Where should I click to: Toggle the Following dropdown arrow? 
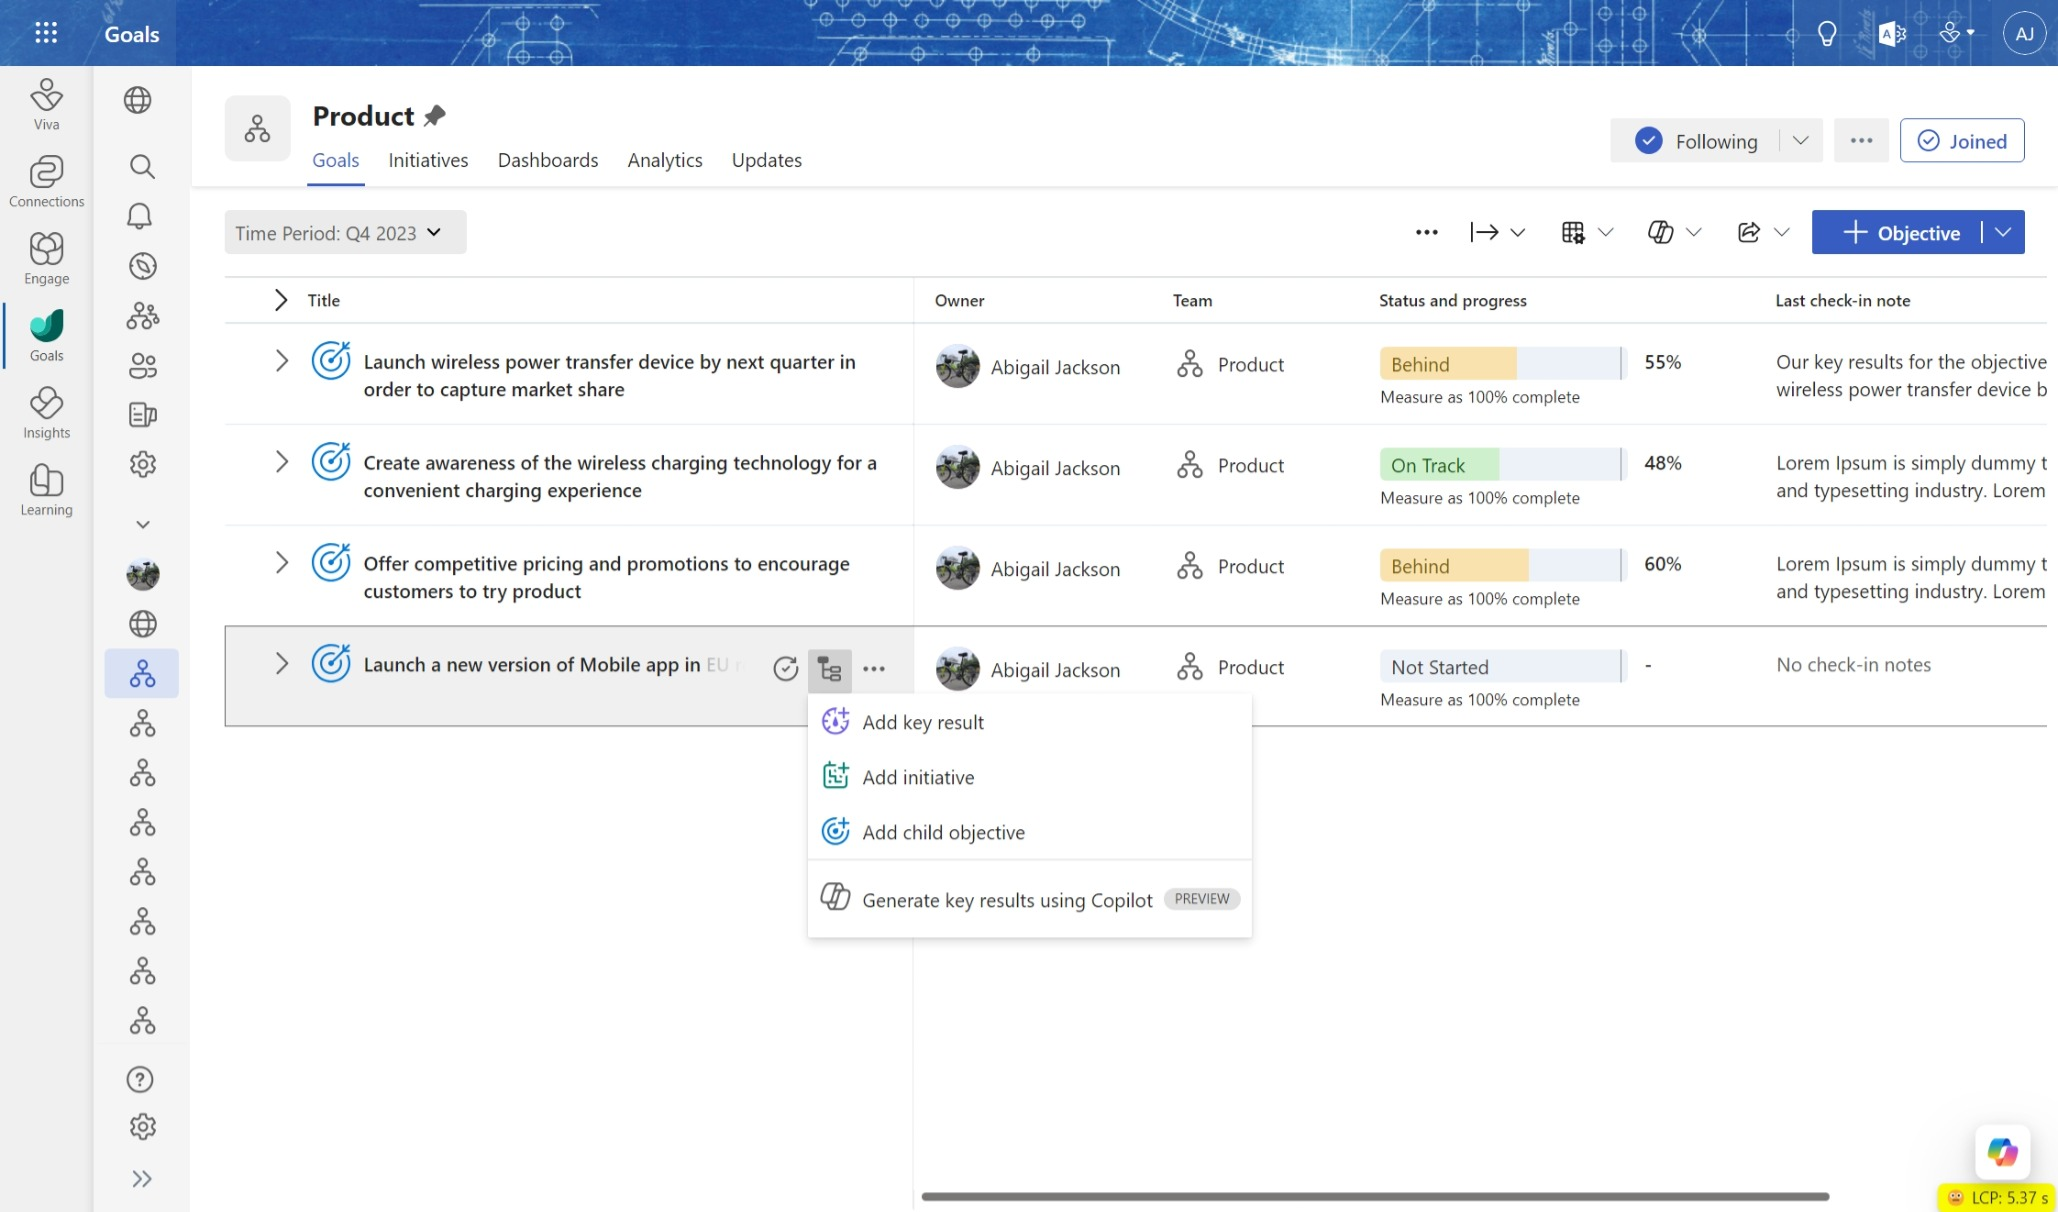pyautogui.click(x=1801, y=140)
